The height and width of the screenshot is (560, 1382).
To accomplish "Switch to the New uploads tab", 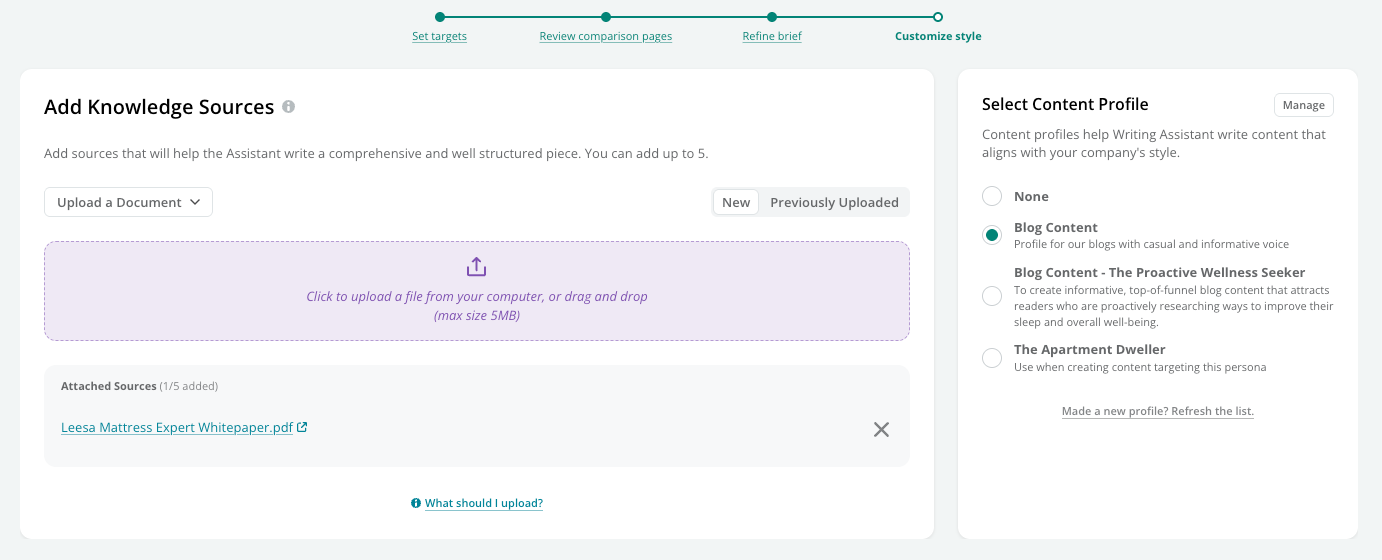I will [736, 202].
